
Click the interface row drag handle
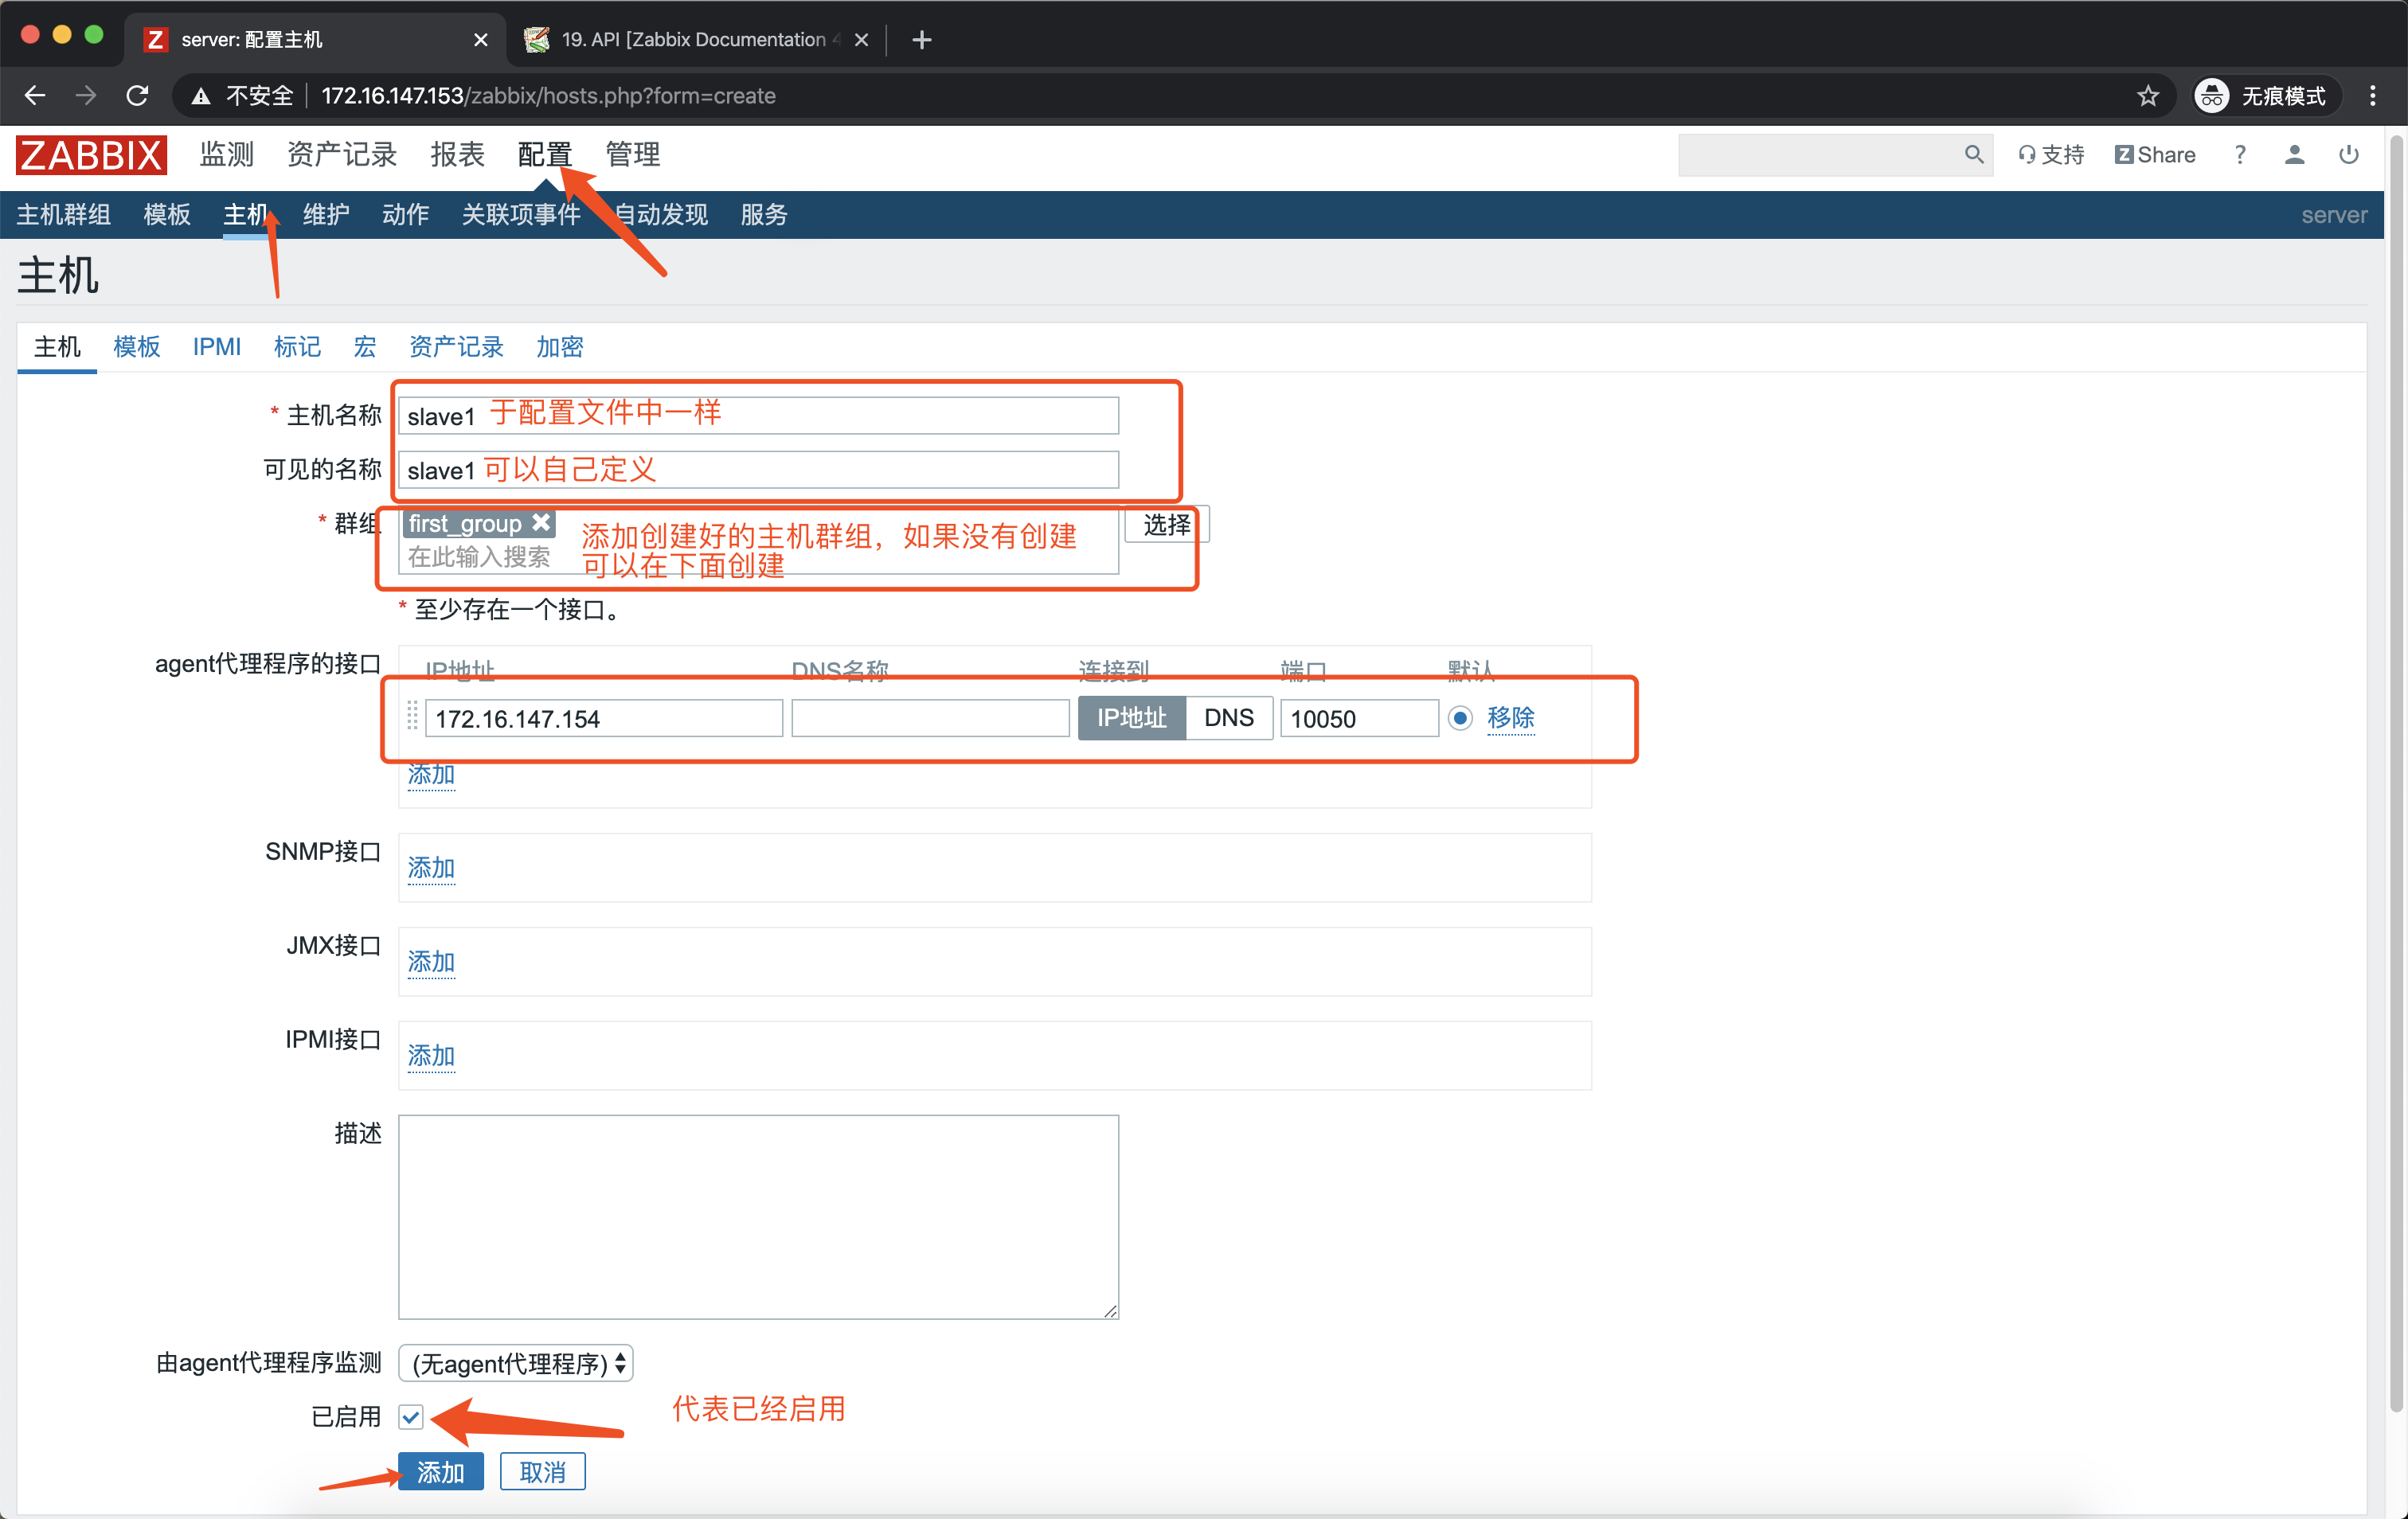pyautogui.click(x=412, y=716)
